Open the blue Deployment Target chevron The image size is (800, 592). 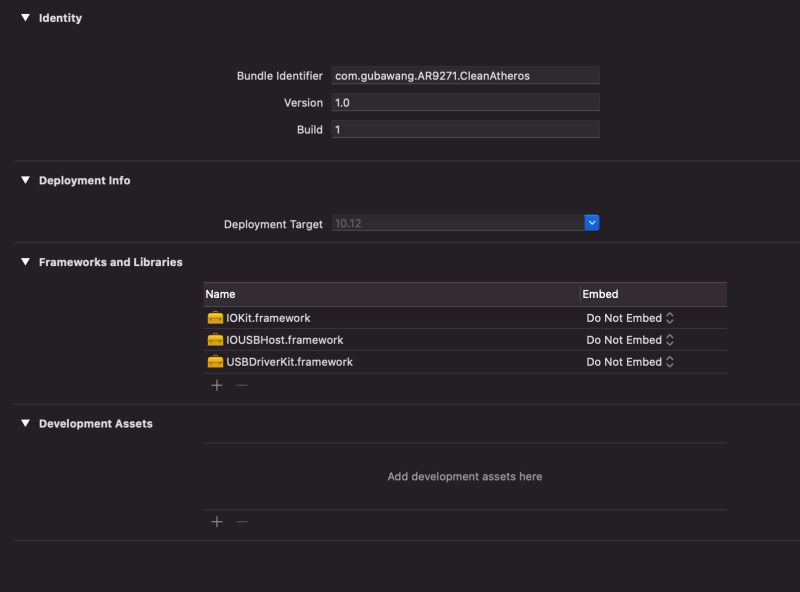[590, 222]
